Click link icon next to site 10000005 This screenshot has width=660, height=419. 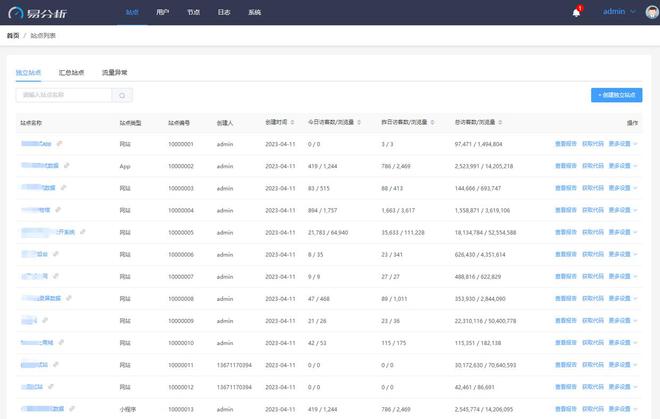click(x=83, y=232)
